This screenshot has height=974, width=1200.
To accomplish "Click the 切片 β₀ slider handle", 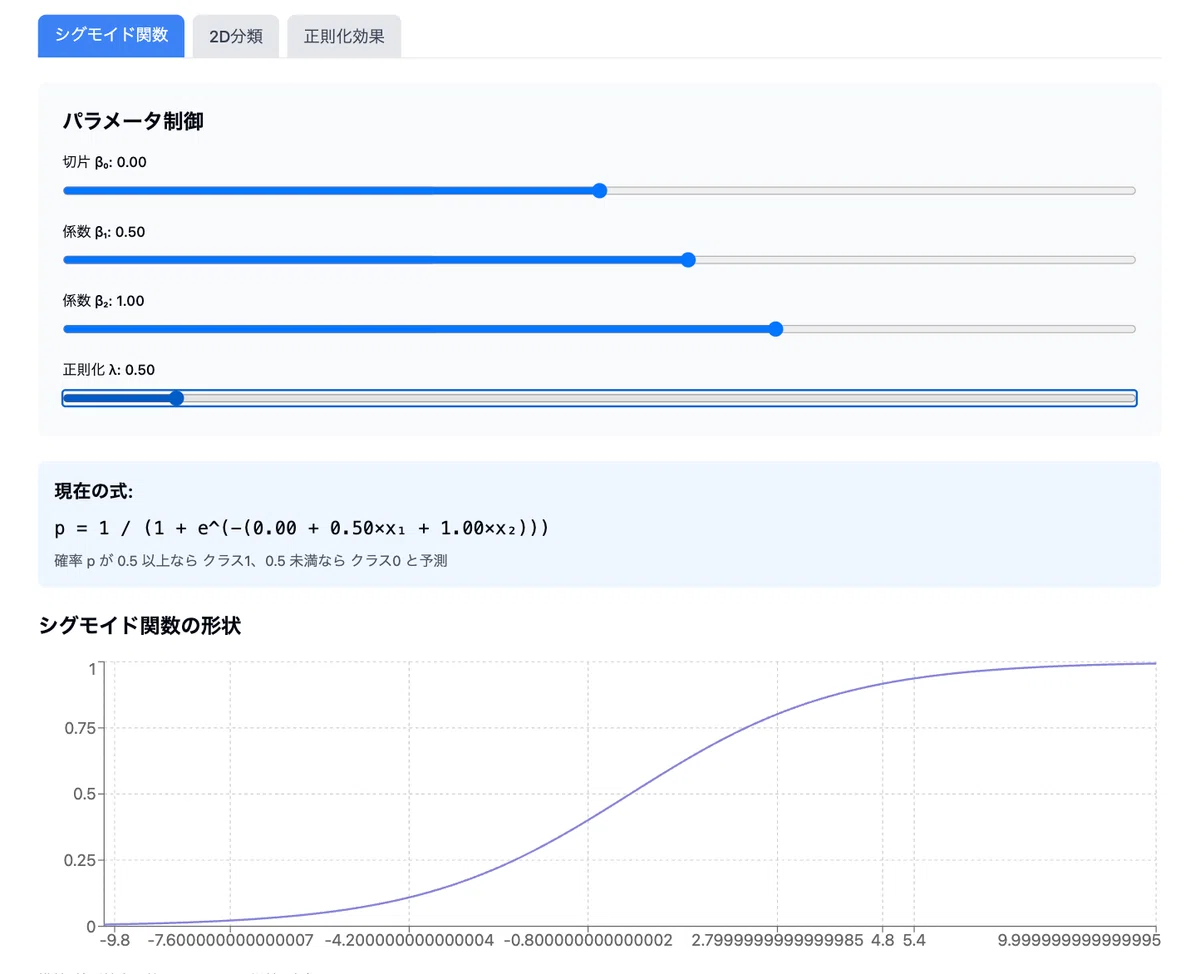I will tap(600, 191).
